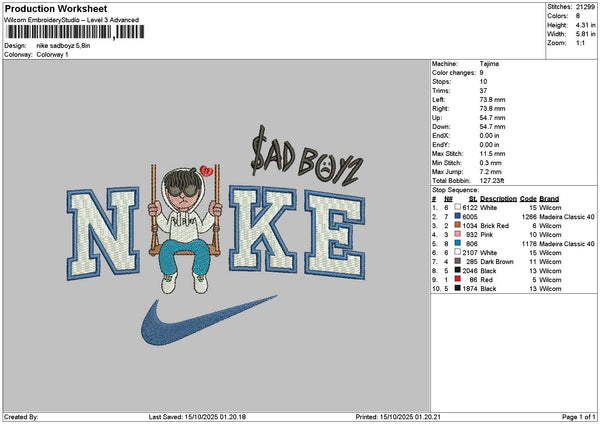Click the Stop Sequence heading
This screenshot has height=424, width=600.
(455, 190)
